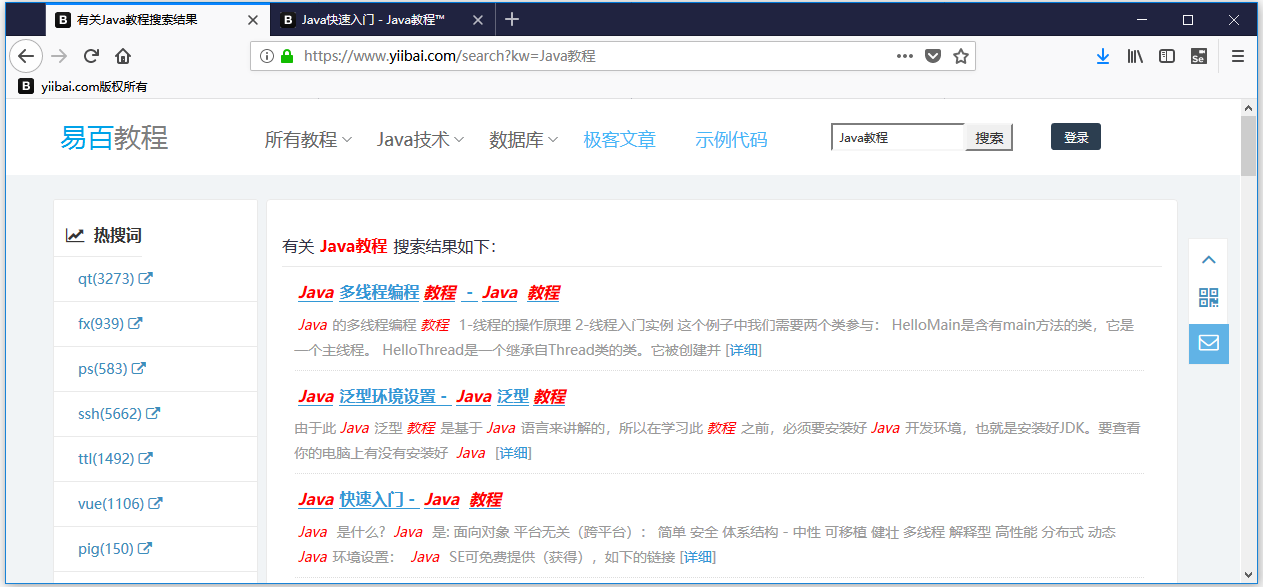The height and width of the screenshot is (587, 1263).
Task: Click the site search box containing Java教程
Action: coord(897,138)
